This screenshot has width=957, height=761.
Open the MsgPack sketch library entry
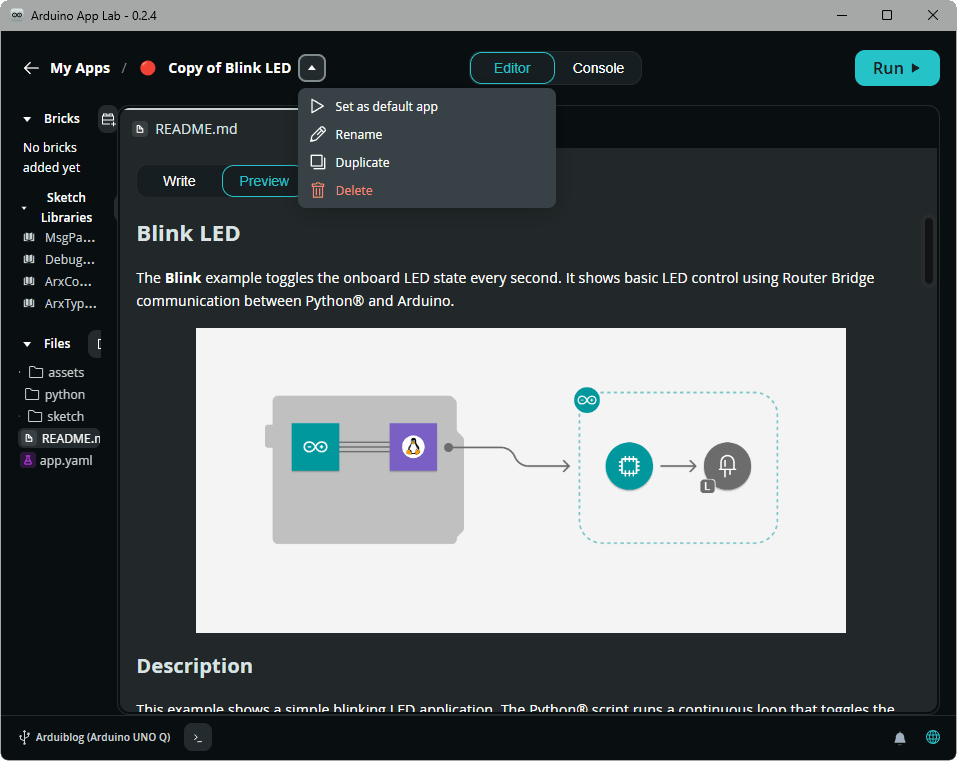click(x=69, y=238)
